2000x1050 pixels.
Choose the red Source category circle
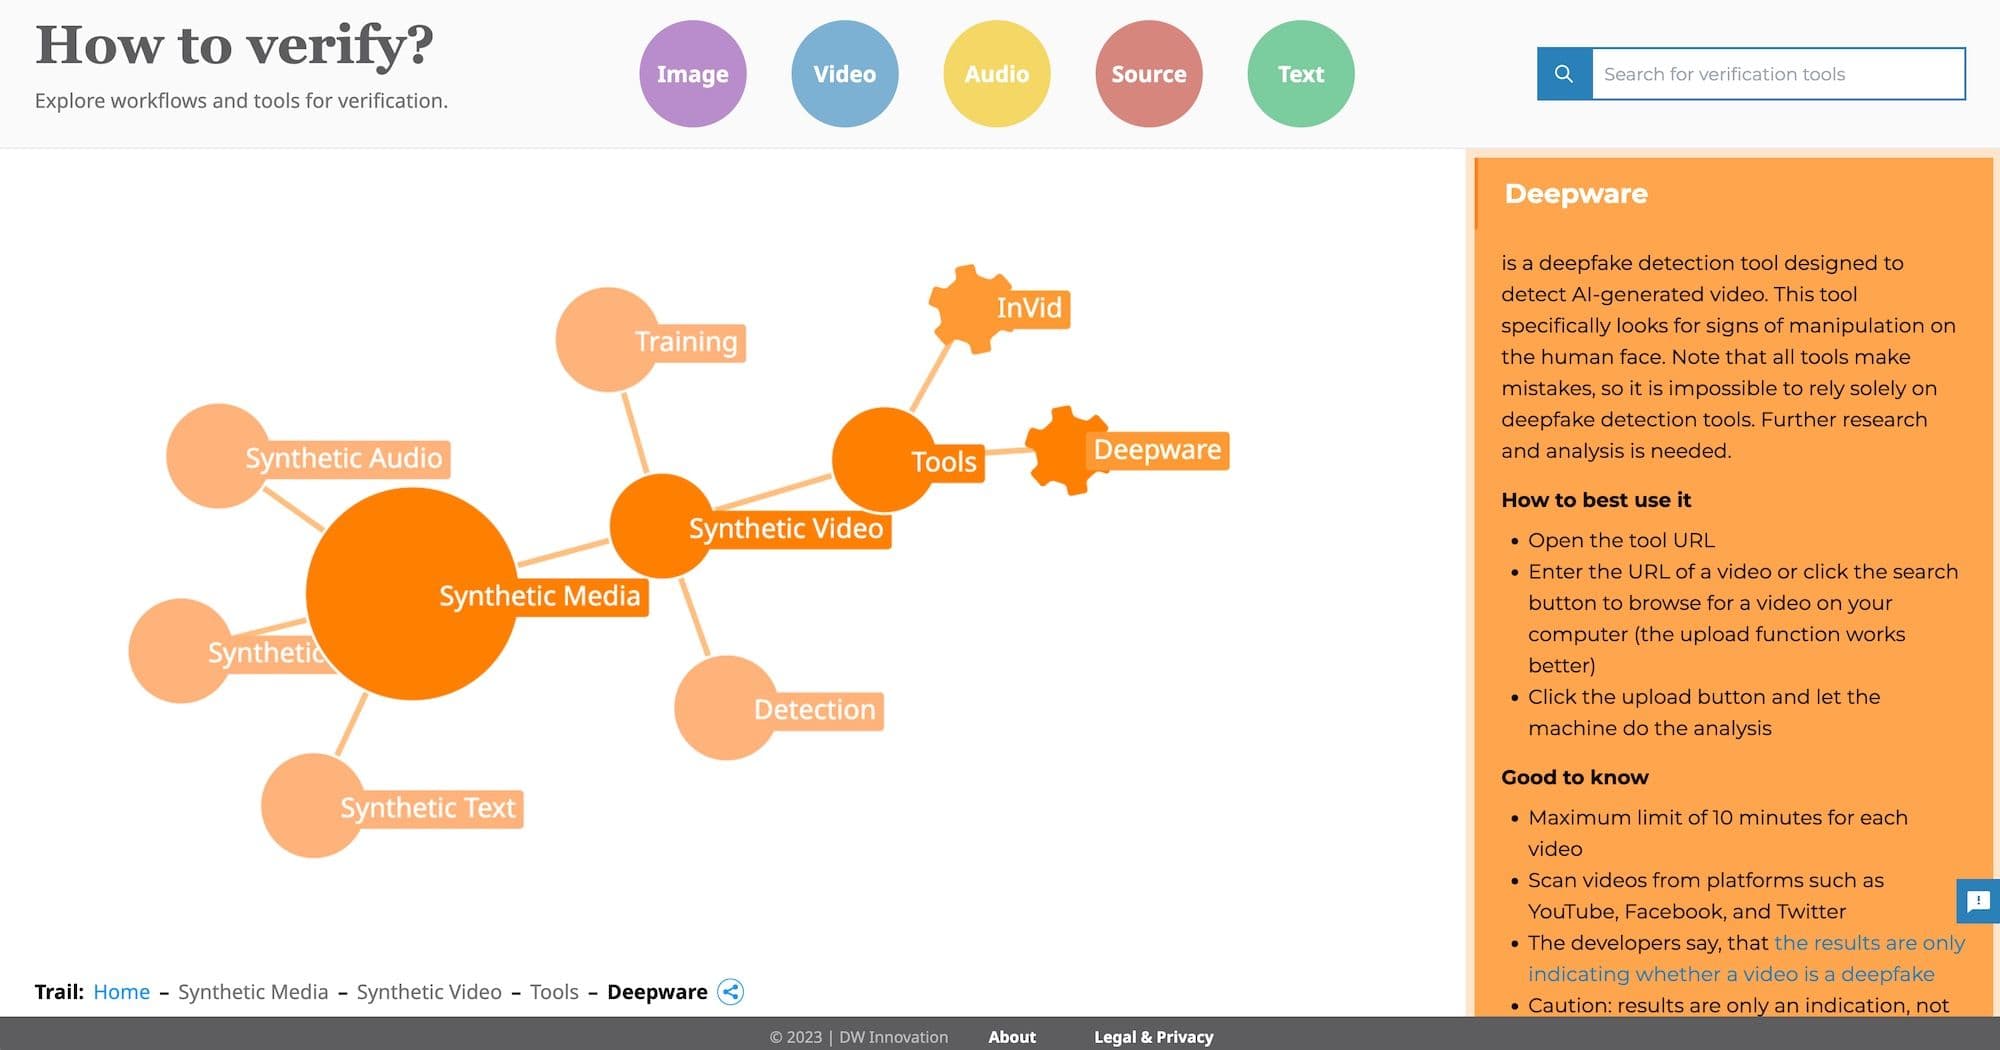coord(1148,74)
